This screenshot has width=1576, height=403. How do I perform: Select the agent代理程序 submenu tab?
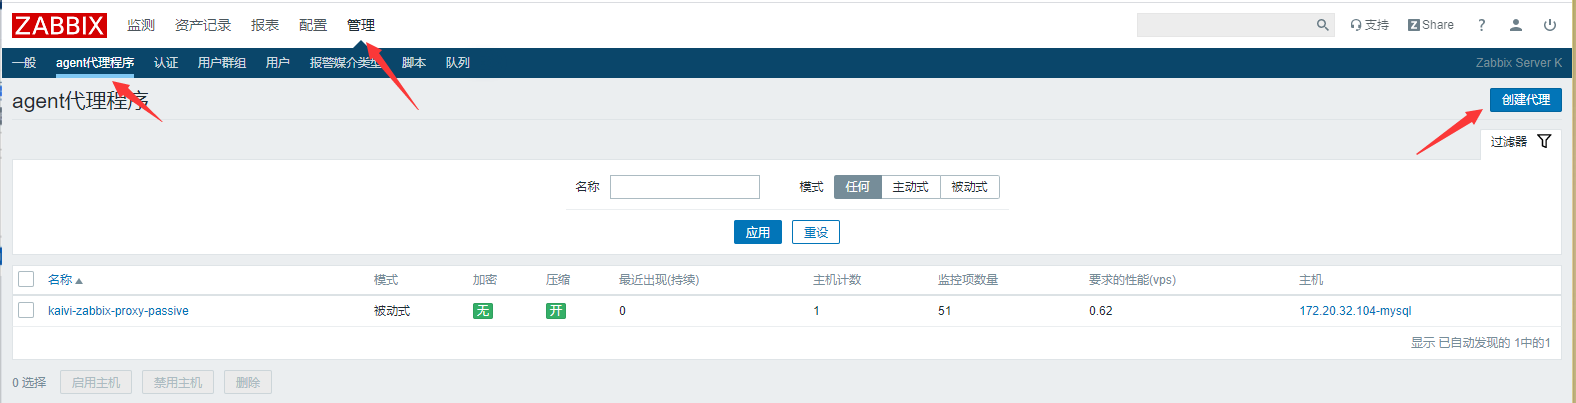[x=95, y=63]
